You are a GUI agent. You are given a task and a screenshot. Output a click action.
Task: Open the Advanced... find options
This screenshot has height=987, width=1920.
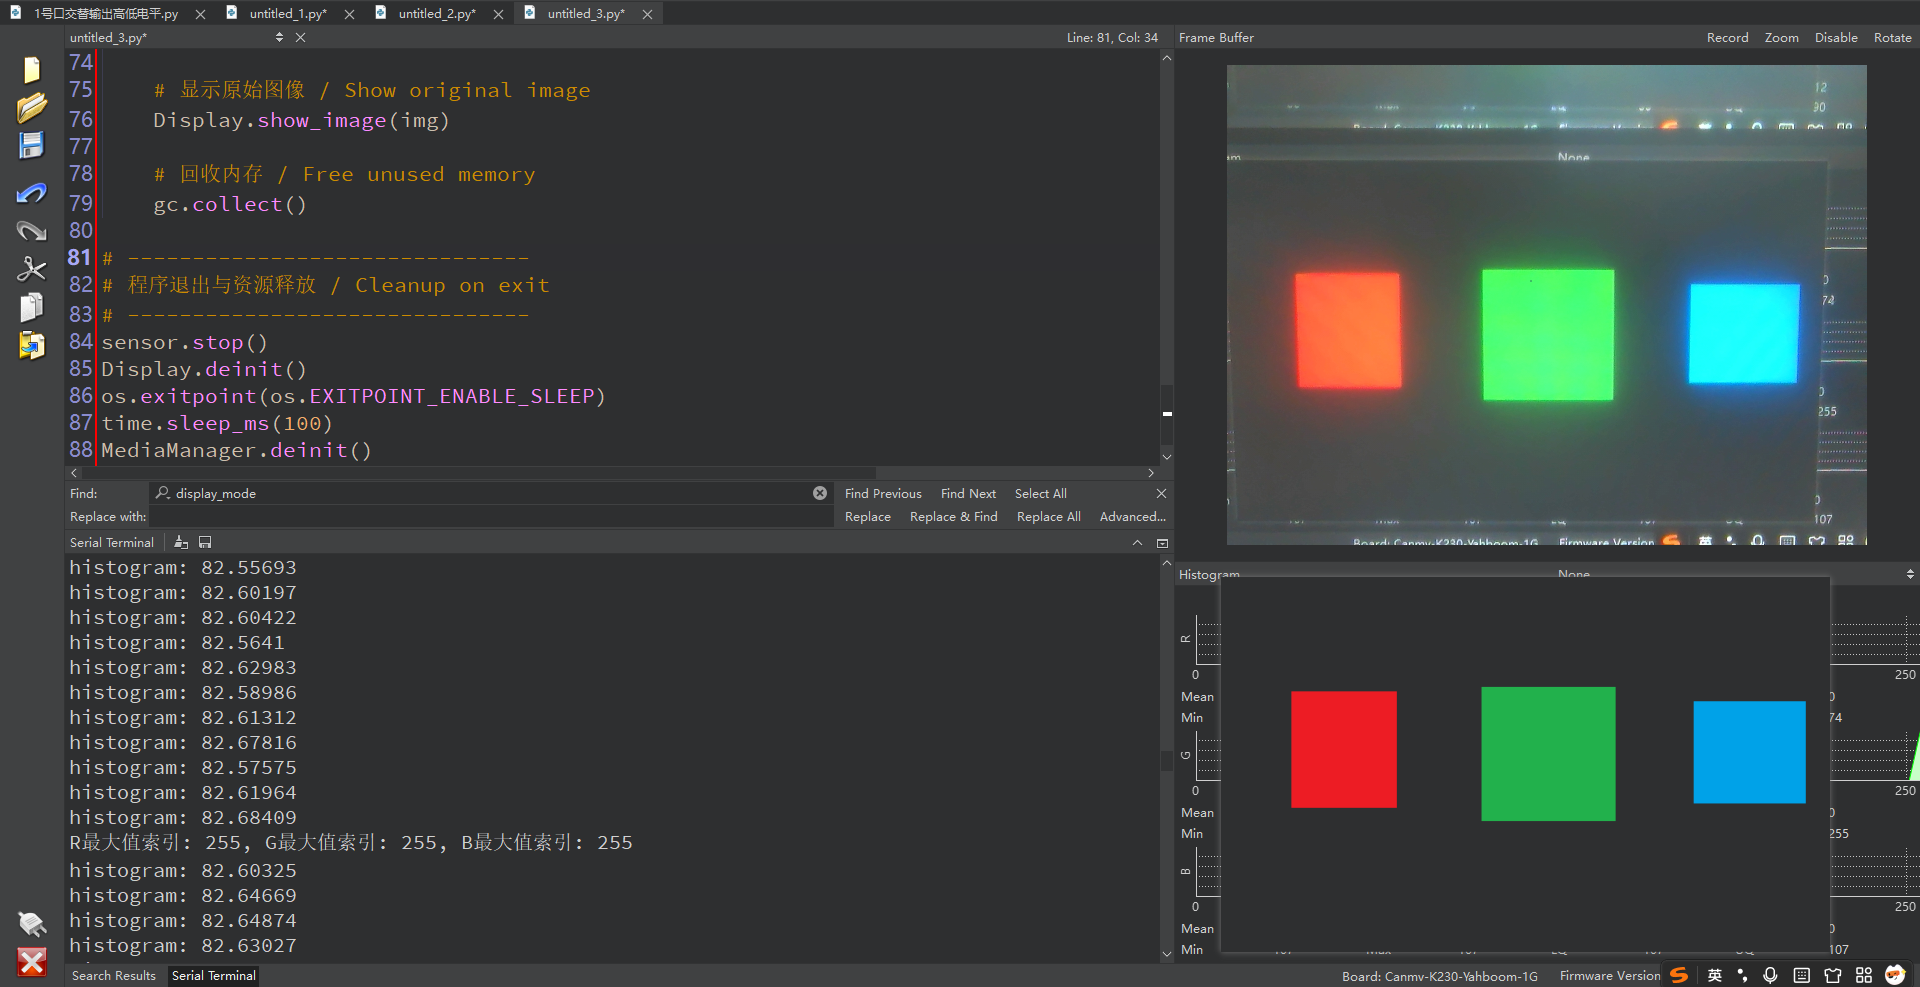point(1132,517)
